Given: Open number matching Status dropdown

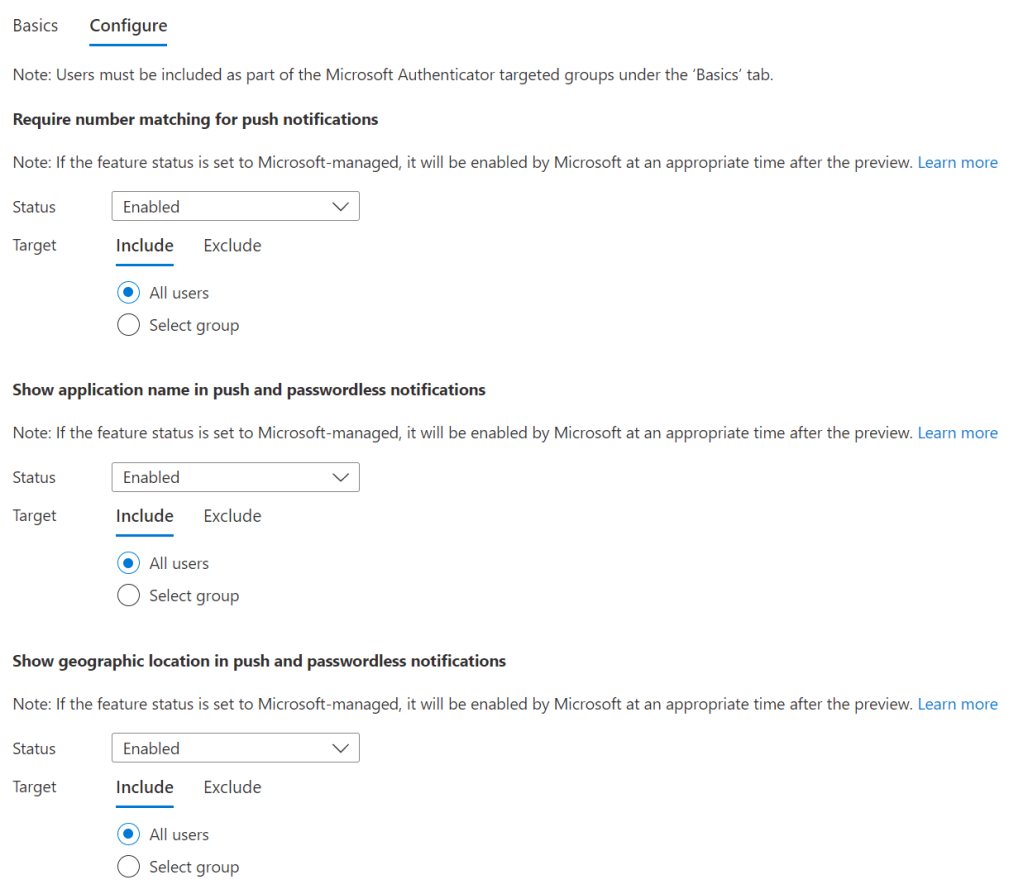Looking at the screenshot, I should tap(235, 207).
